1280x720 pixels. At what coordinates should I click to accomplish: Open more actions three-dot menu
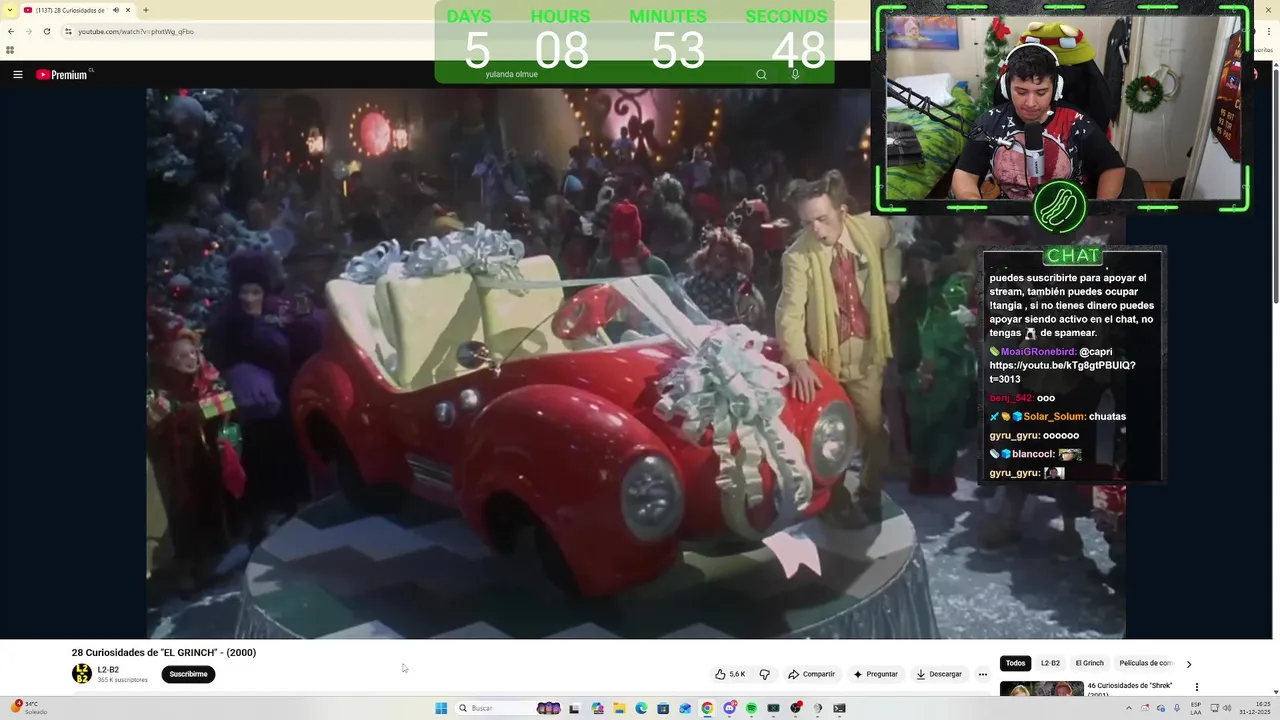point(982,674)
